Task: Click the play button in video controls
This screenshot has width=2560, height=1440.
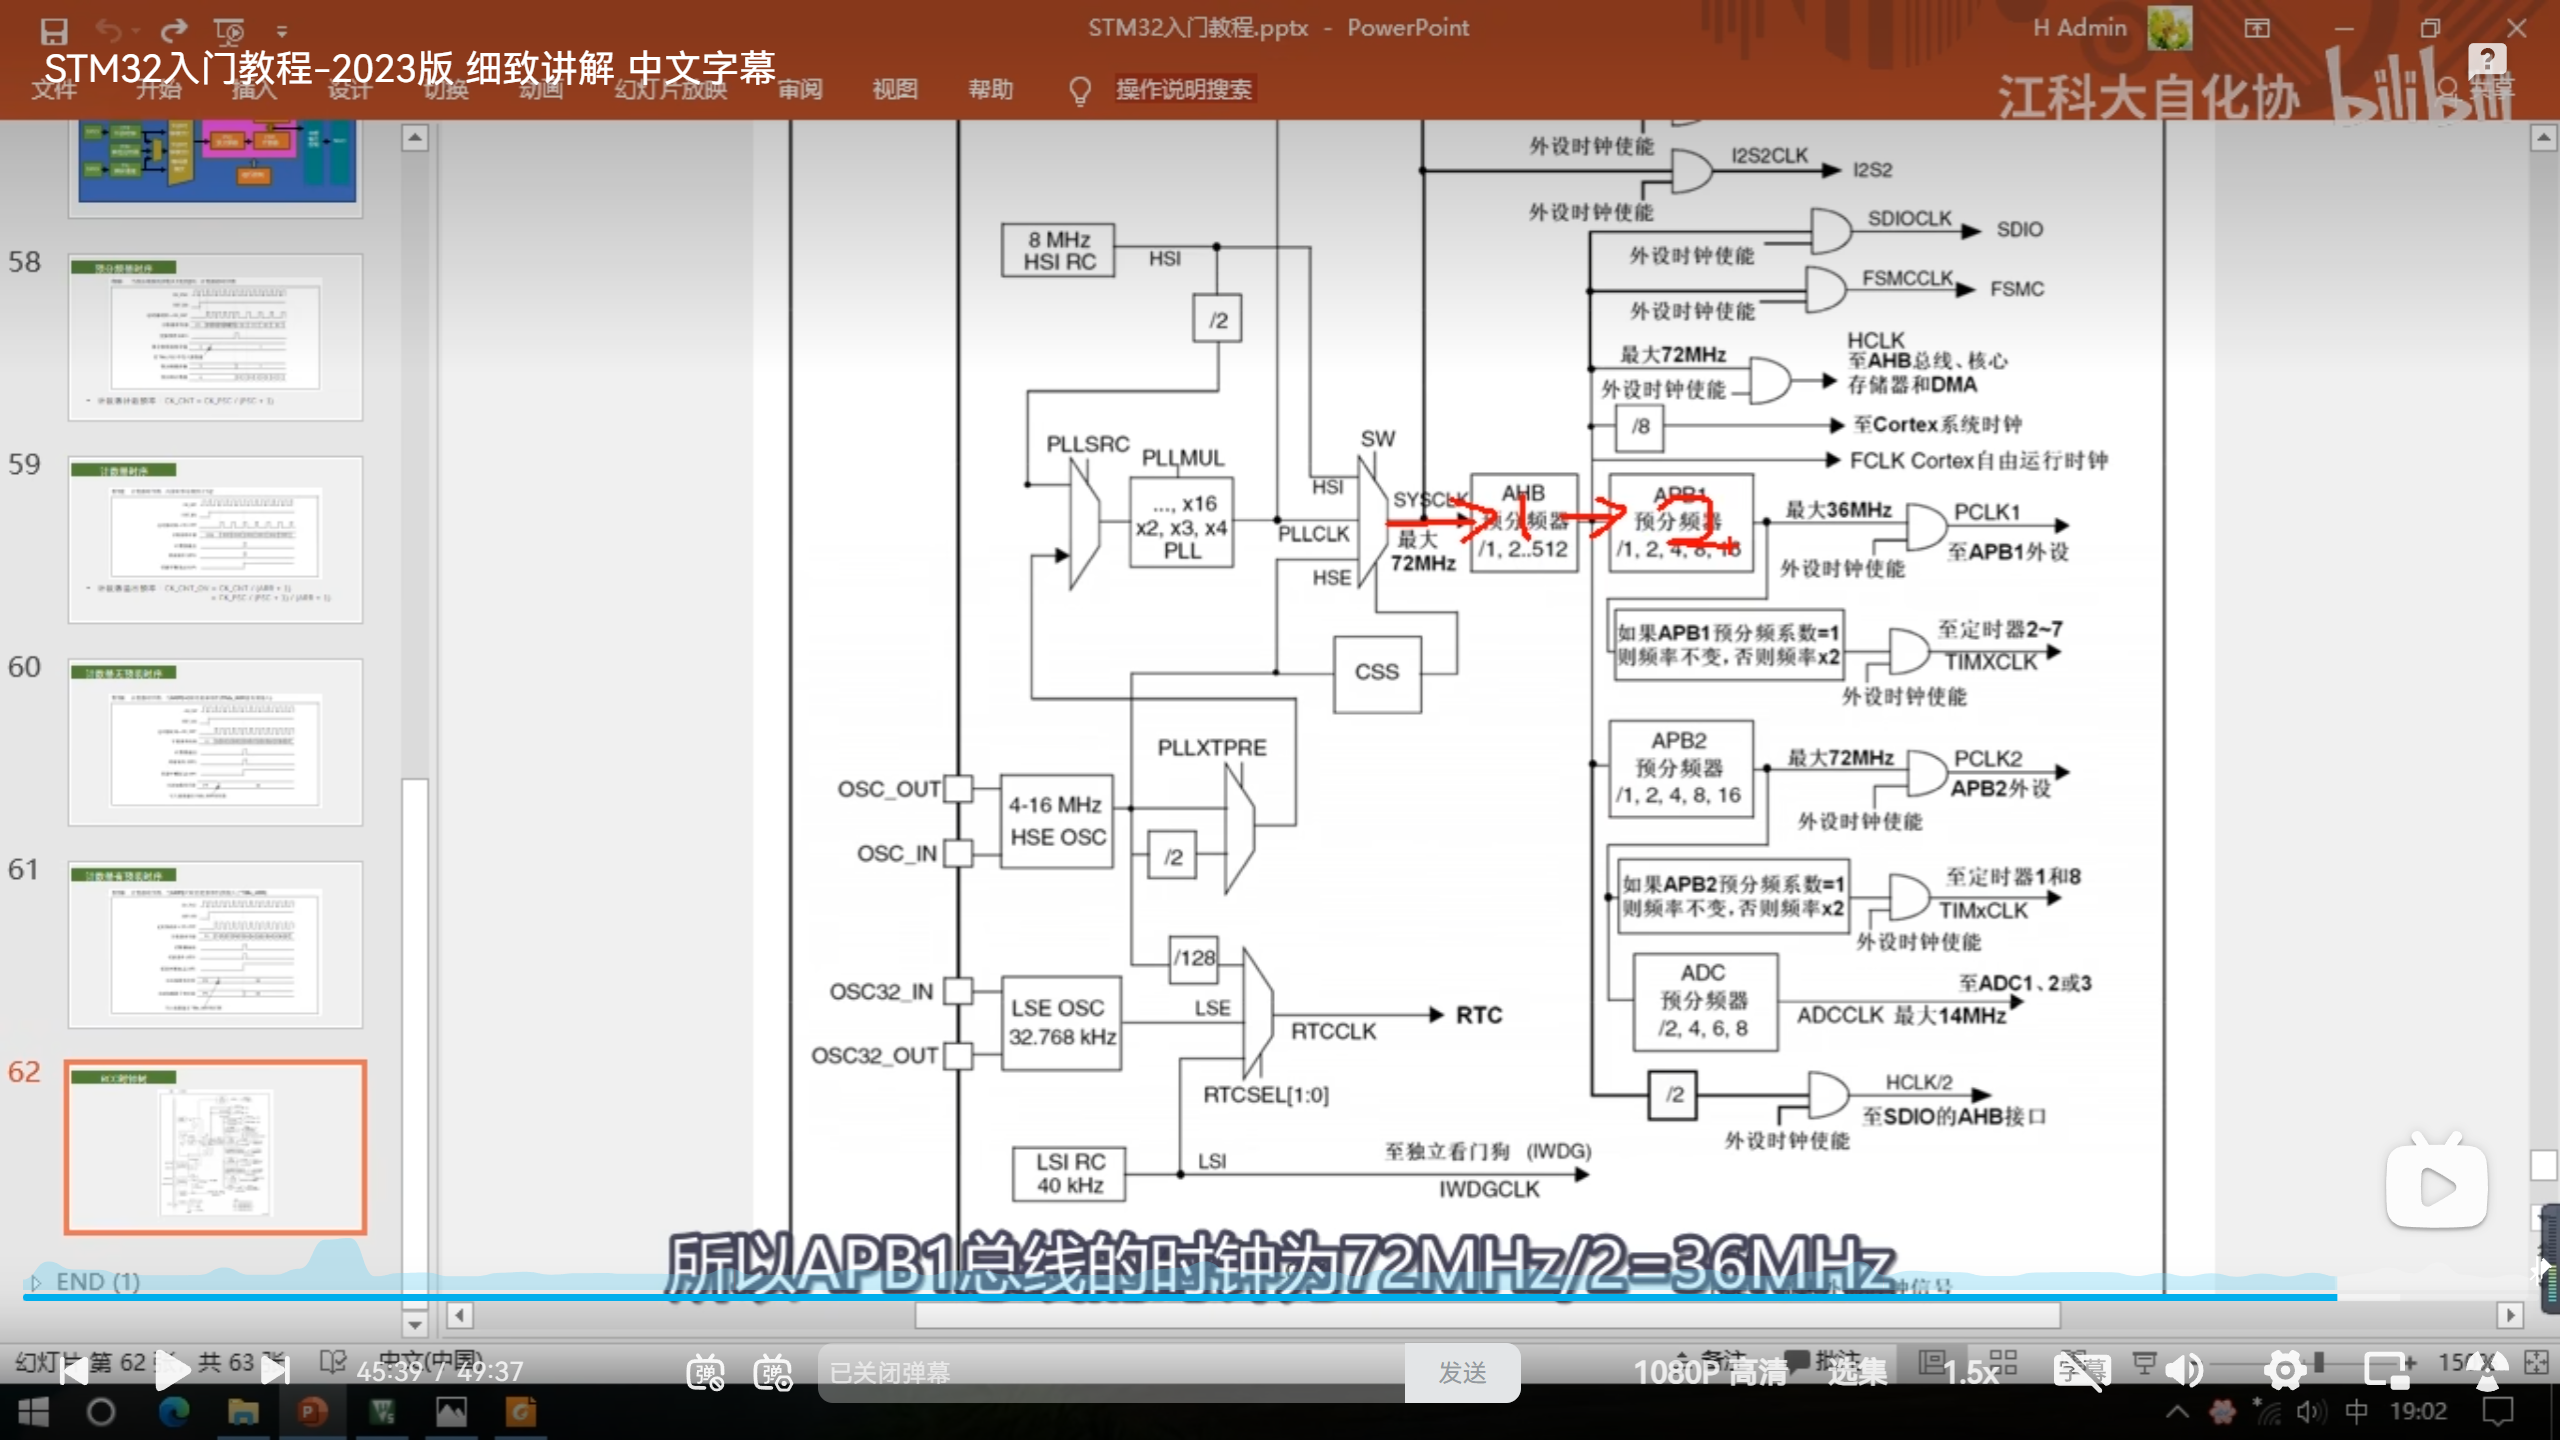Action: pos(172,1371)
